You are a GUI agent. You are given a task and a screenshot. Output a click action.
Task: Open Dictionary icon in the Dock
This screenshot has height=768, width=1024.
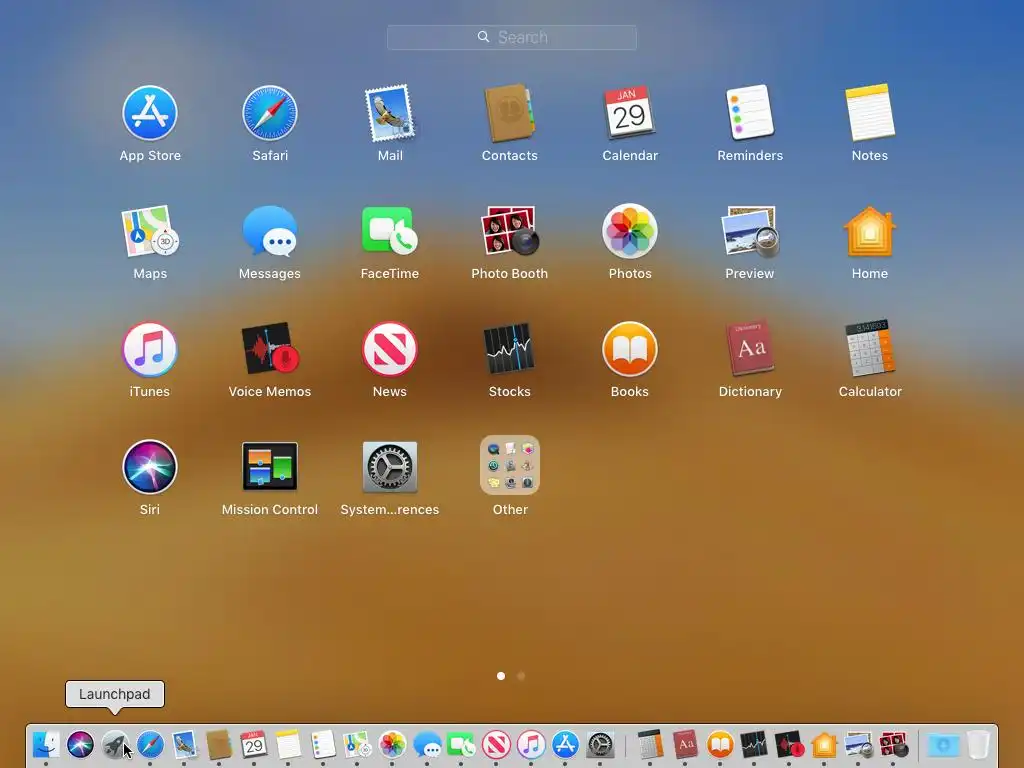click(685, 744)
